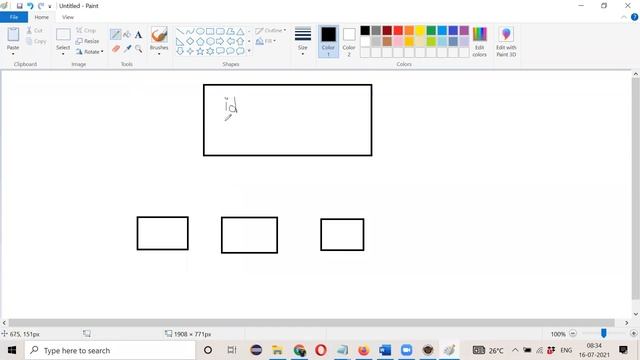Choose the Right arrow shape

[220, 41]
